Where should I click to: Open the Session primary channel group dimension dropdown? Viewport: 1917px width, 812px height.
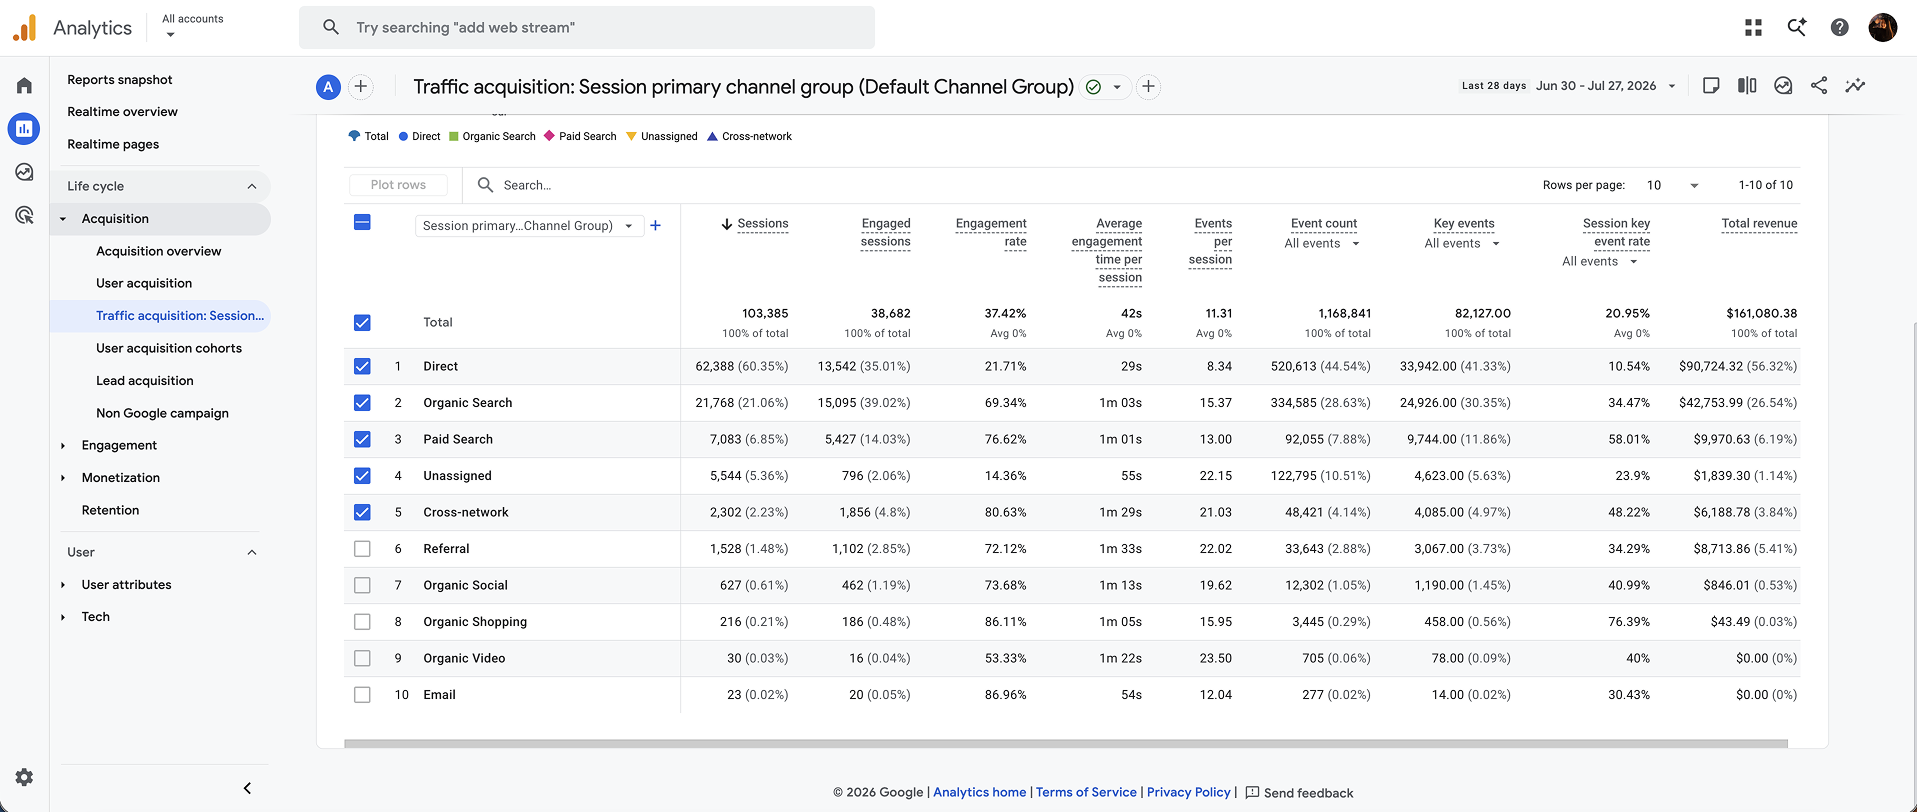pos(528,226)
